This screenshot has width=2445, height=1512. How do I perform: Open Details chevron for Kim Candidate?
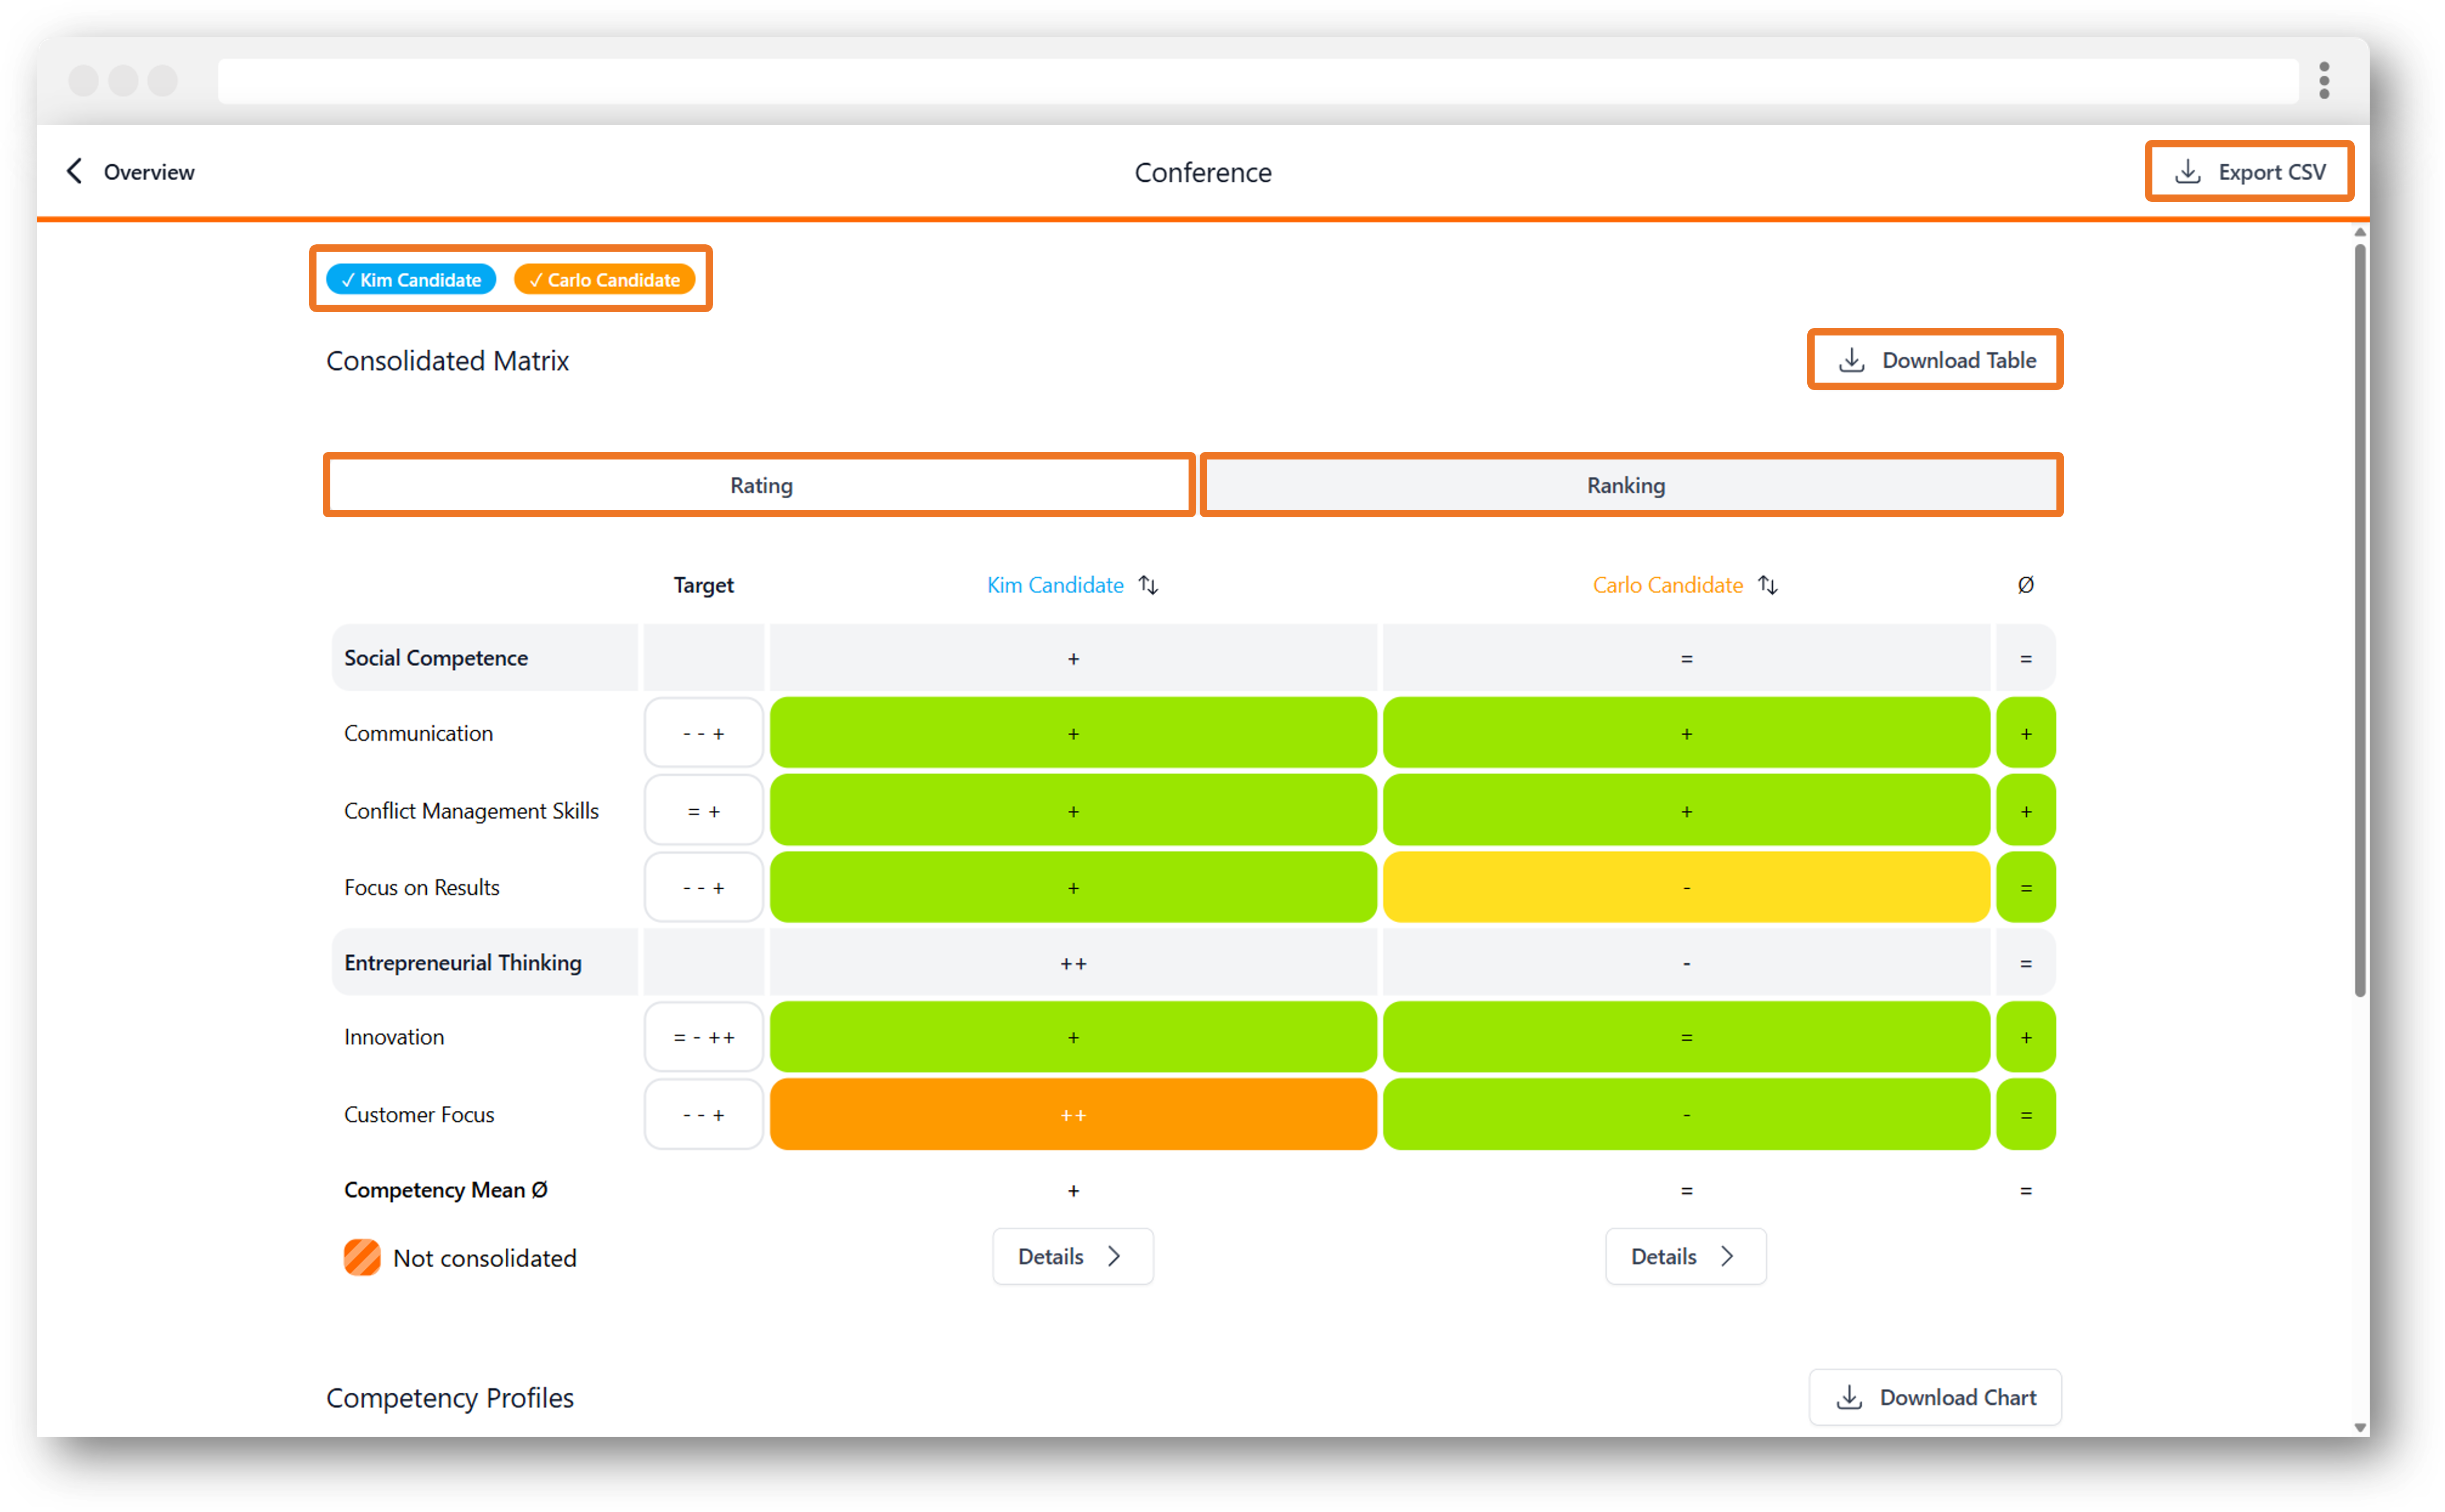[x=1114, y=1256]
